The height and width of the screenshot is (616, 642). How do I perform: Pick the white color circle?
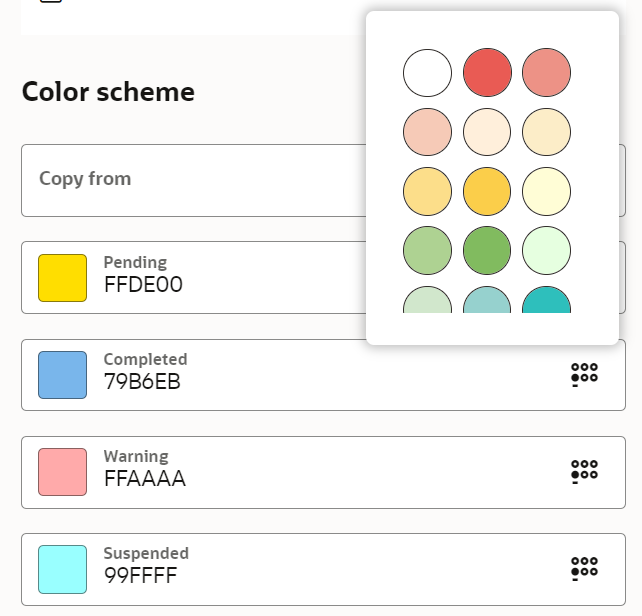[x=427, y=73]
